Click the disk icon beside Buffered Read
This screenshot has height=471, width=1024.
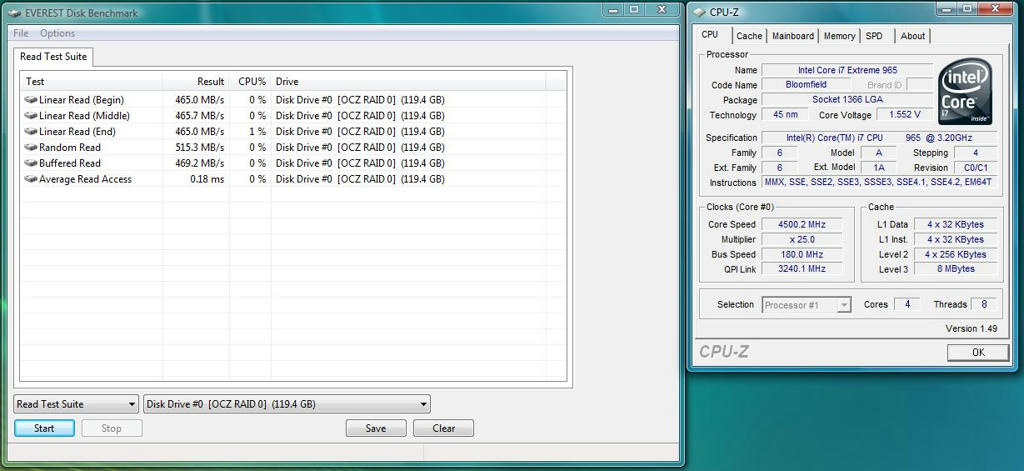(31, 163)
